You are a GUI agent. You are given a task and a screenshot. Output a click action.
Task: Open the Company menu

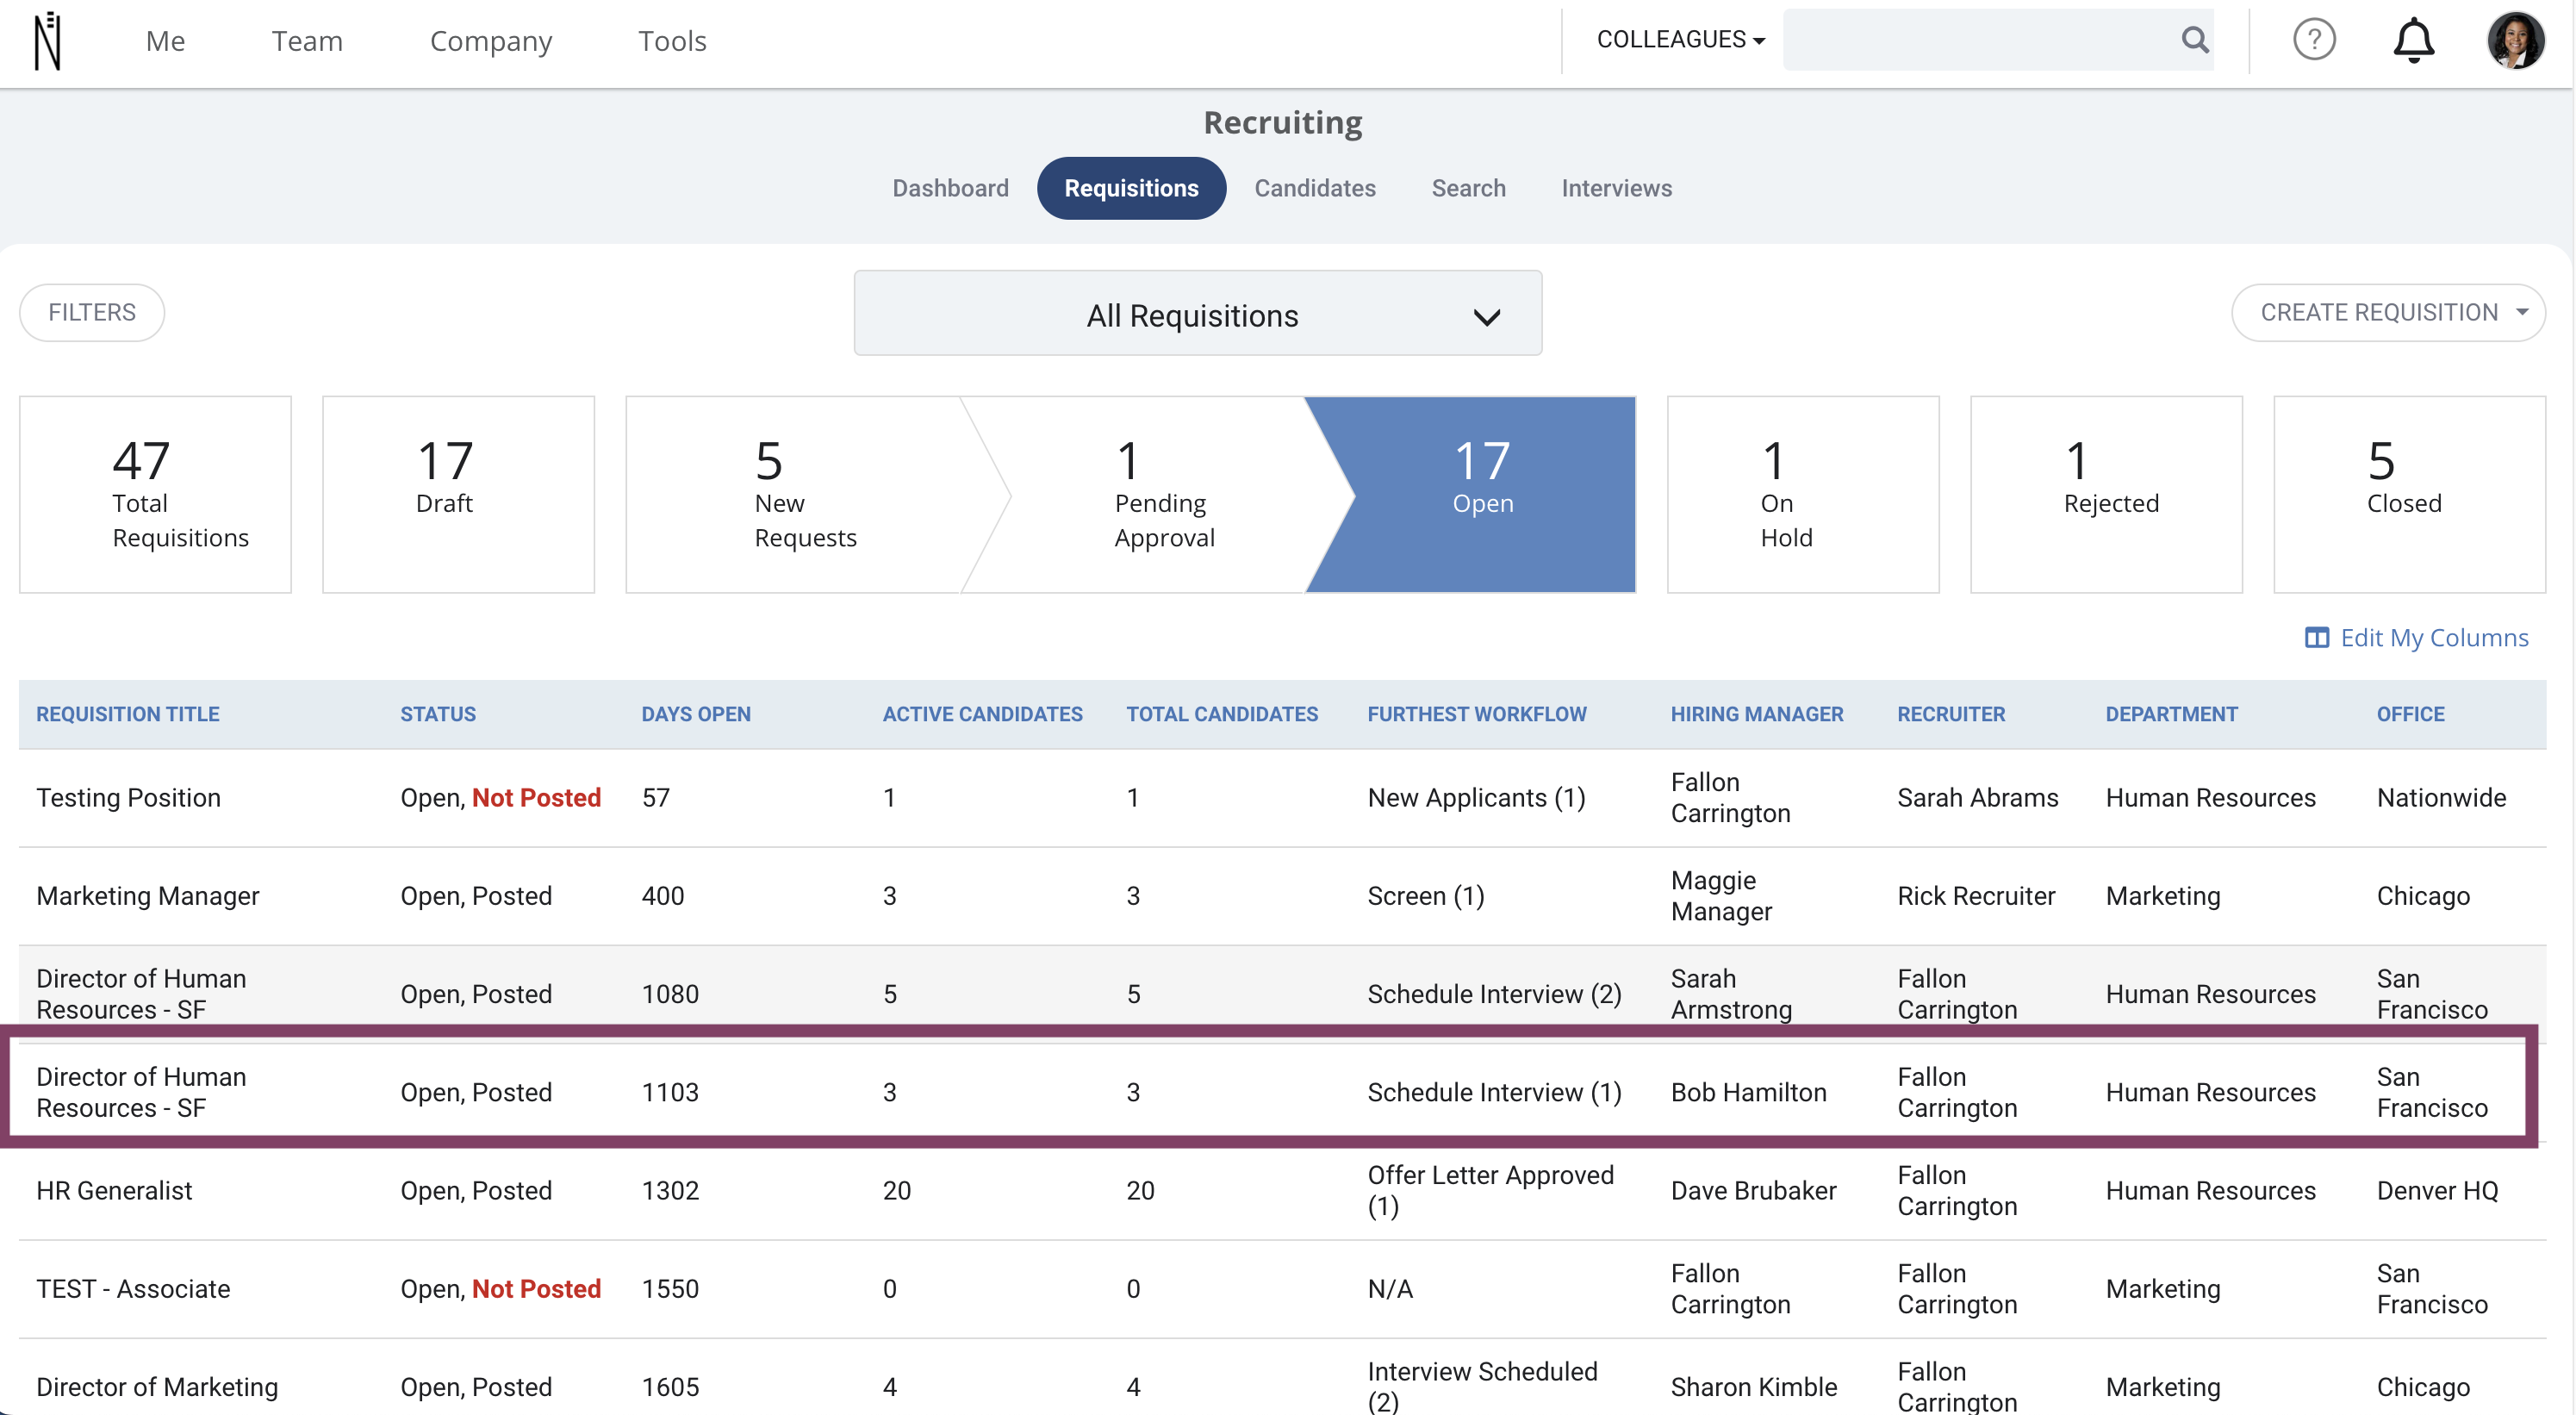(491, 41)
